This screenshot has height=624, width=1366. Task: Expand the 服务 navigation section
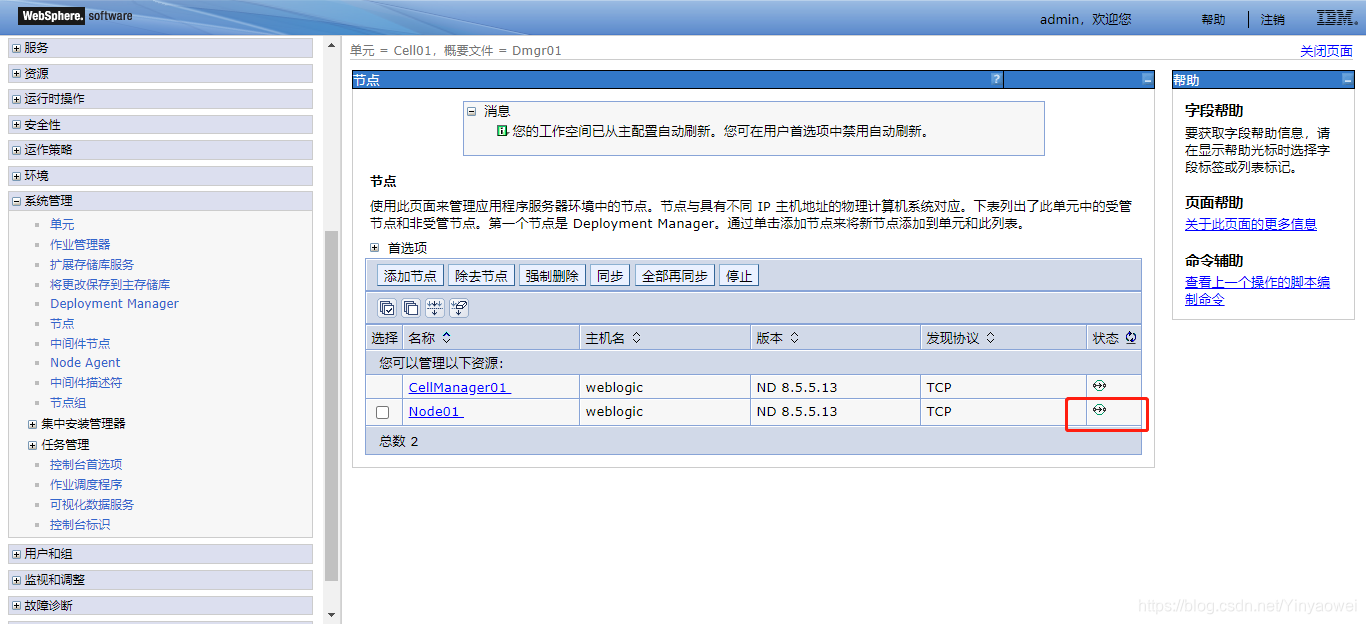[x=16, y=48]
